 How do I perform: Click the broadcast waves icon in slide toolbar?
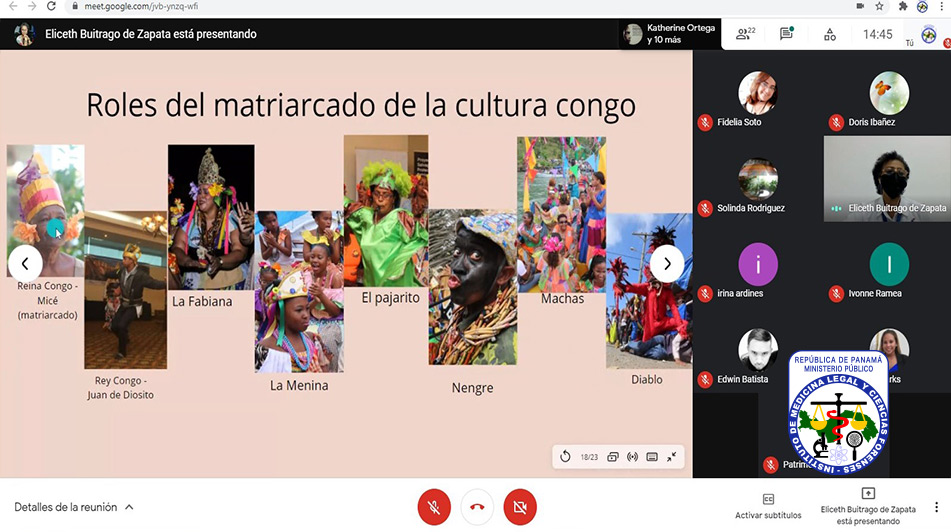click(x=632, y=457)
